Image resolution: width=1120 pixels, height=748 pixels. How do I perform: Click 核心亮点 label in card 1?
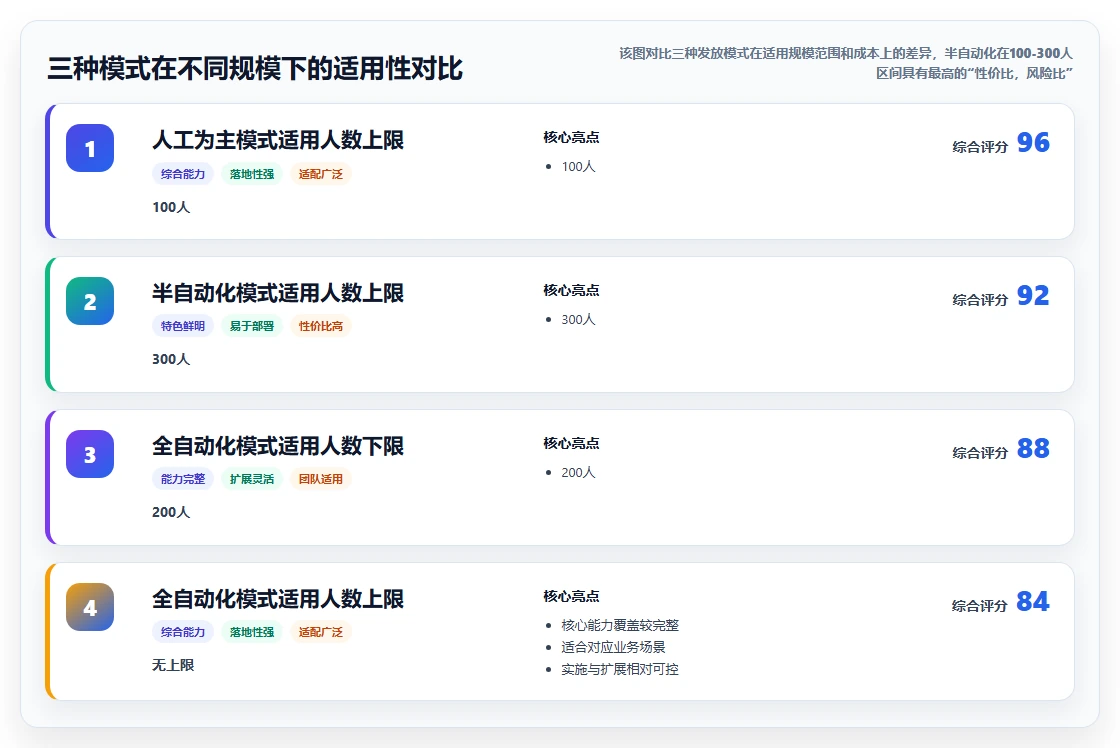point(571,137)
